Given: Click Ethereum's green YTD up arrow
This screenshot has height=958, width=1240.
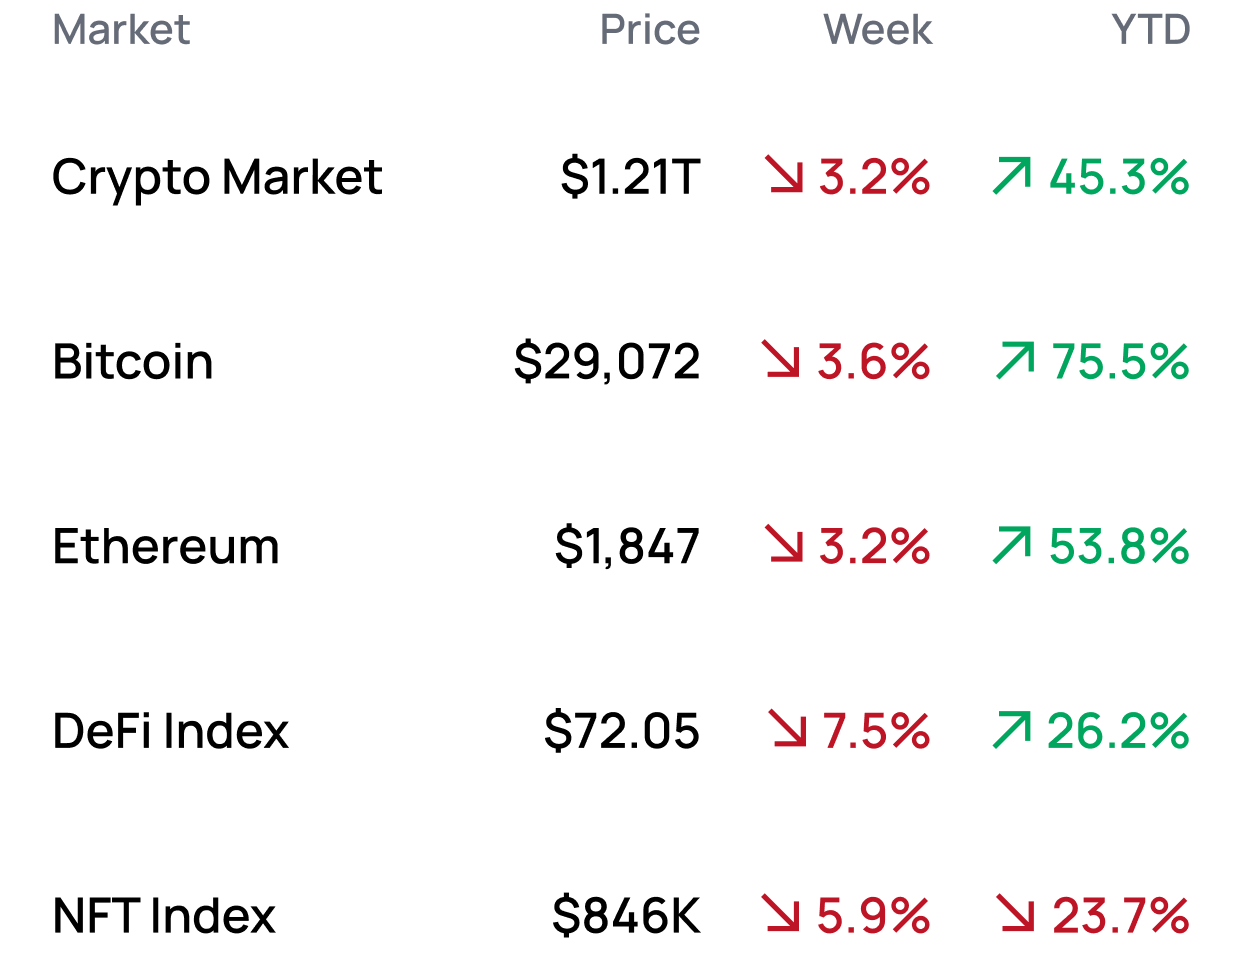Looking at the screenshot, I should pos(1012,545).
